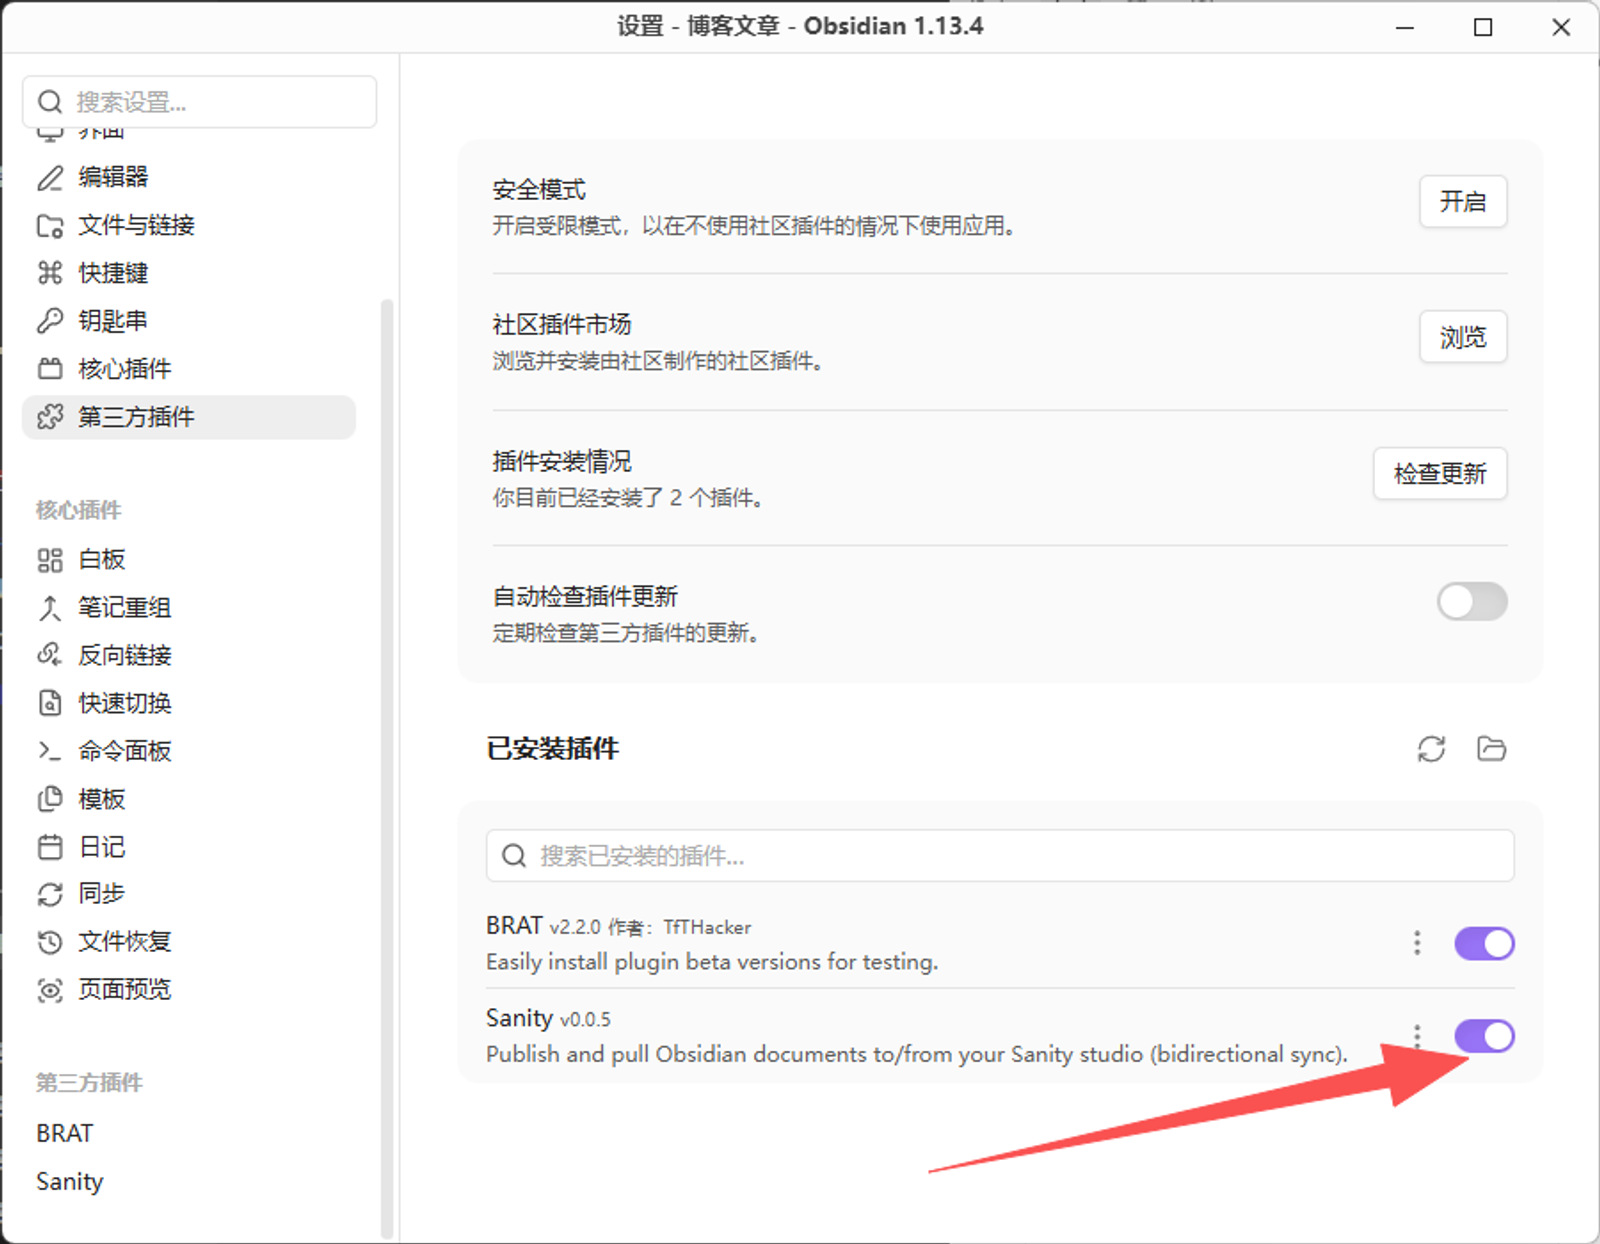Open 页面预览 core plugin settings
1600x1244 pixels.
[x=189, y=989]
